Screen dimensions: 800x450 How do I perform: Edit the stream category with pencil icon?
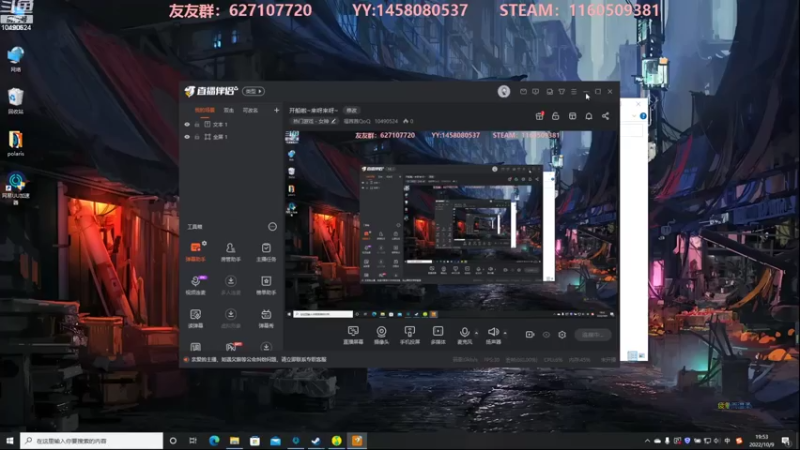point(334,121)
